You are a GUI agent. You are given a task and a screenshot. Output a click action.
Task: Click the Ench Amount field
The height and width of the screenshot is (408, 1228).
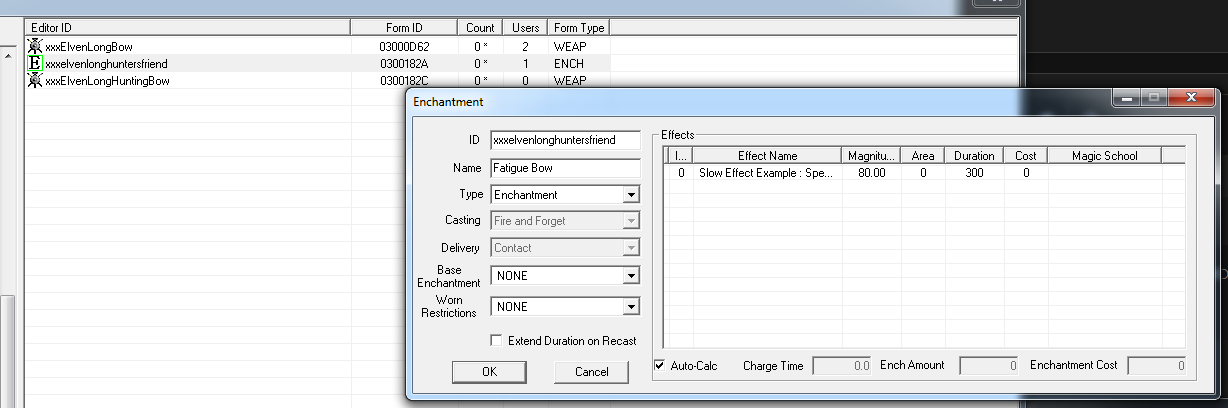pos(989,366)
